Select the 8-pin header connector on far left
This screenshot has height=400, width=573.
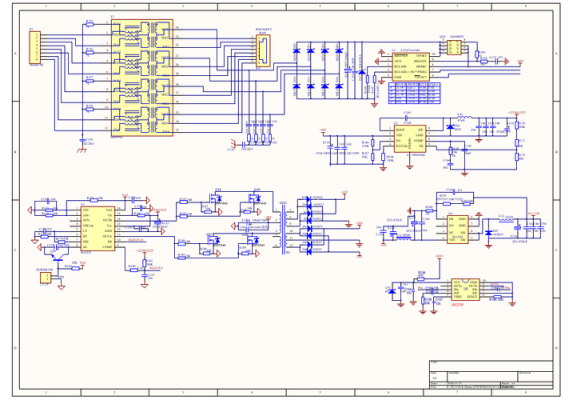35,48
